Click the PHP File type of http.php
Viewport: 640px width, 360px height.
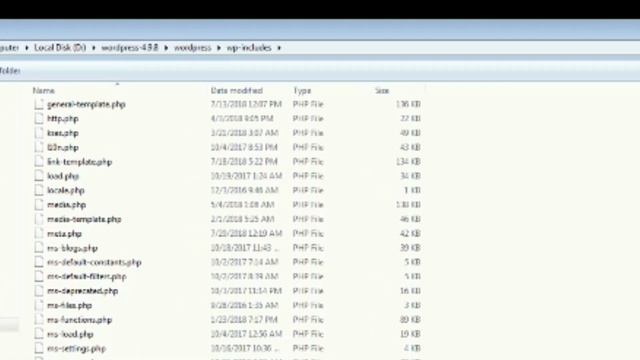pos(308,118)
